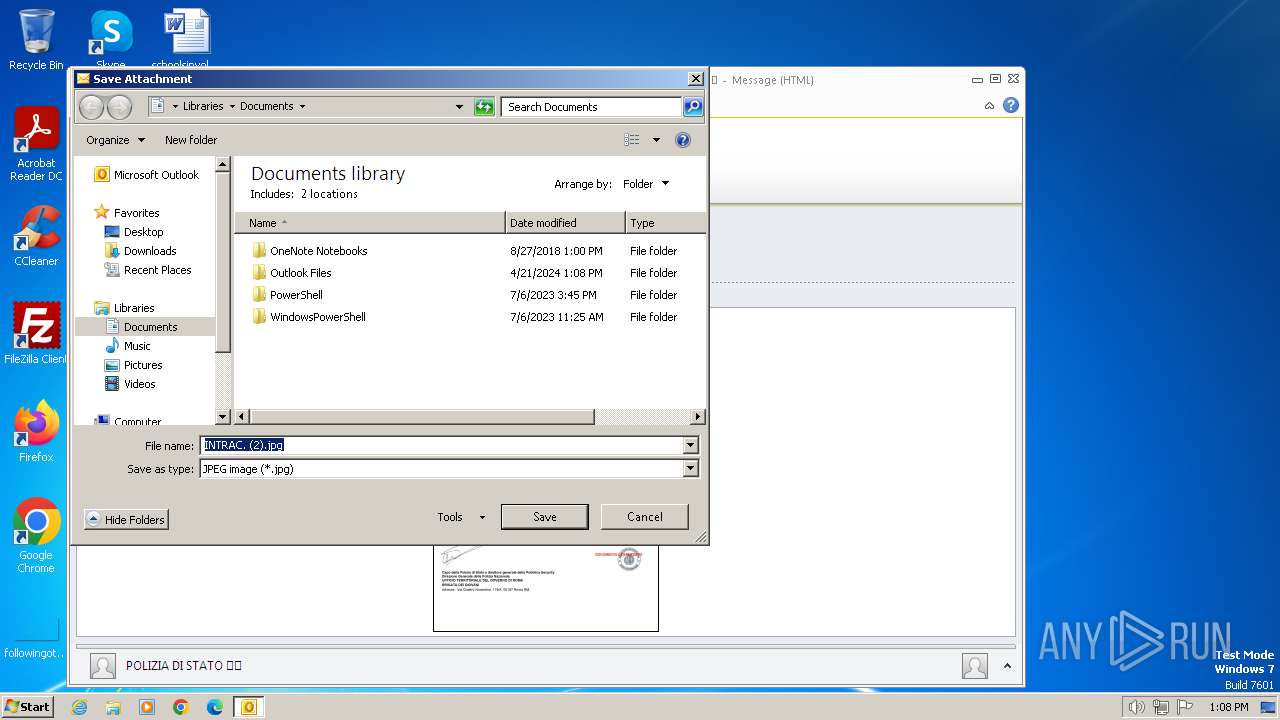This screenshot has width=1280, height=720.
Task: Change view using the Views icon
Action: coord(632,140)
